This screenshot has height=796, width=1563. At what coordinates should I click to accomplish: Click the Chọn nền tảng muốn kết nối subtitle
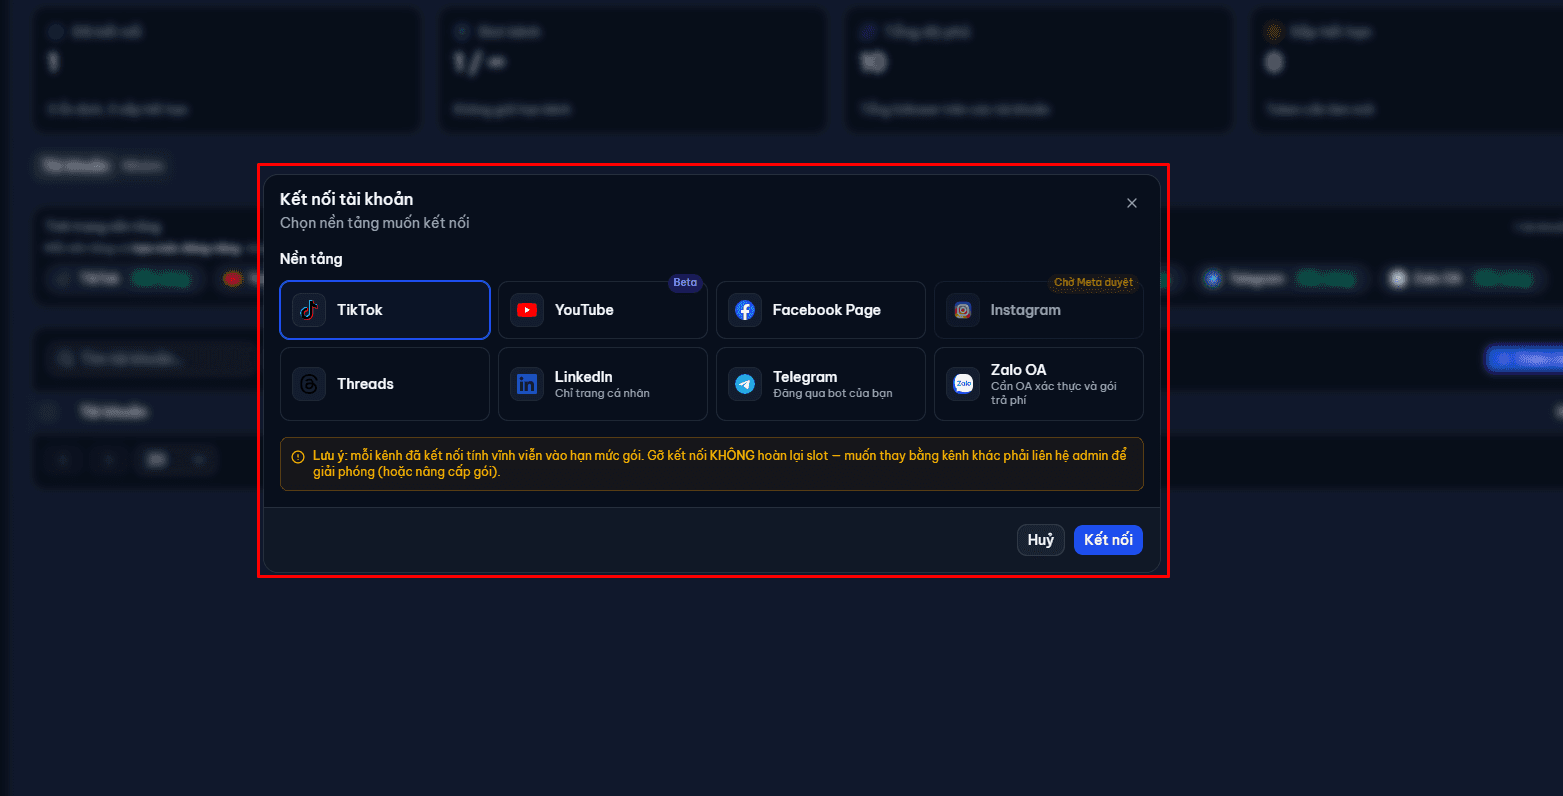pyautogui.click(x=375, y=223)
